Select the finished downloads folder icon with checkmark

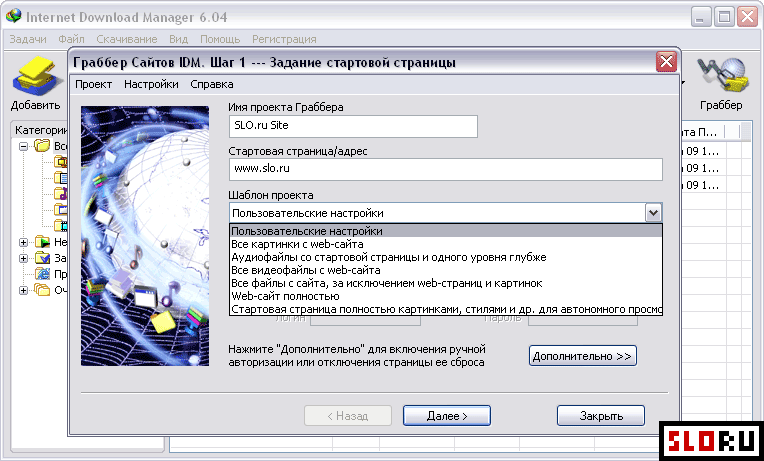click(x=42, y=258)
